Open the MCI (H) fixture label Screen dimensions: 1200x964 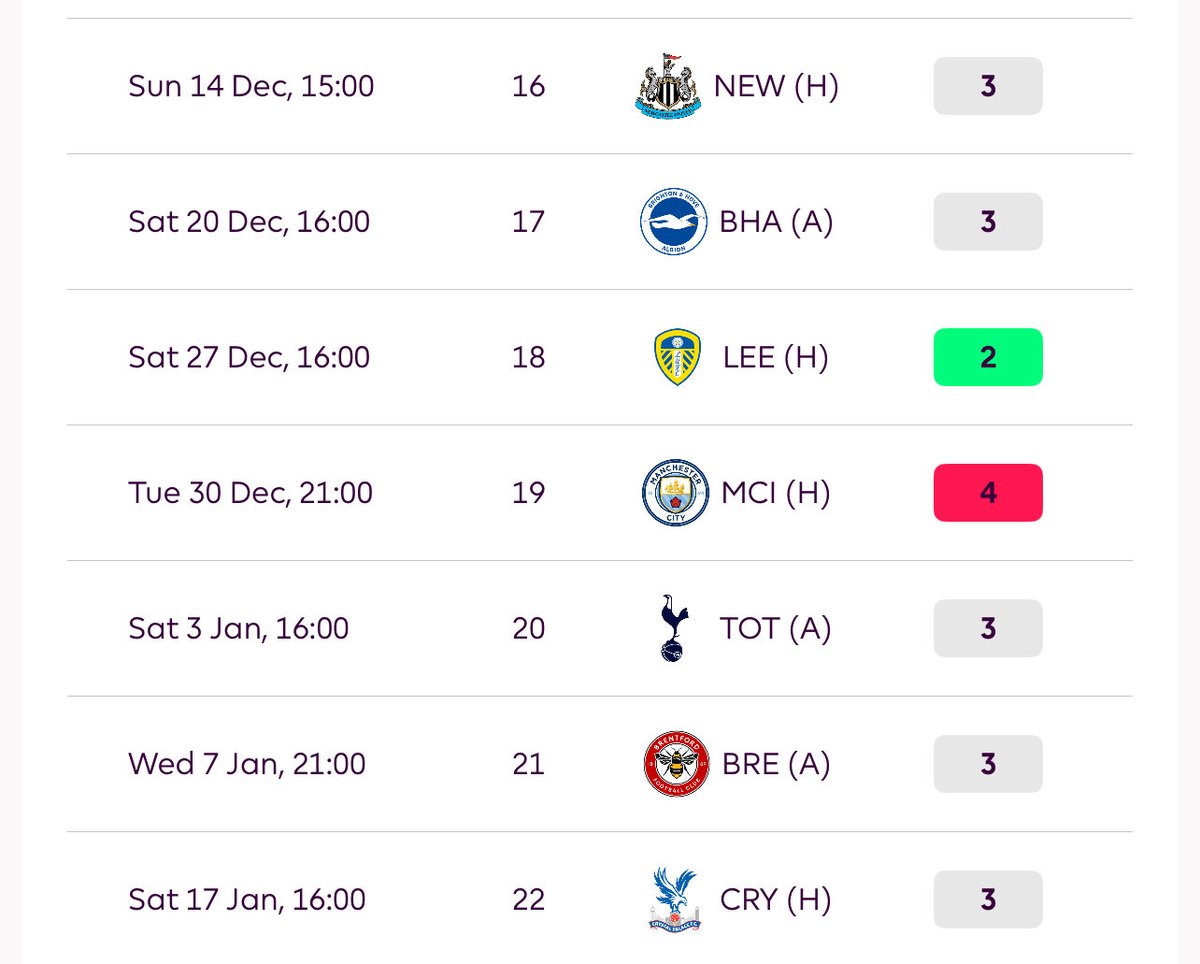click(x=776, y=493)
